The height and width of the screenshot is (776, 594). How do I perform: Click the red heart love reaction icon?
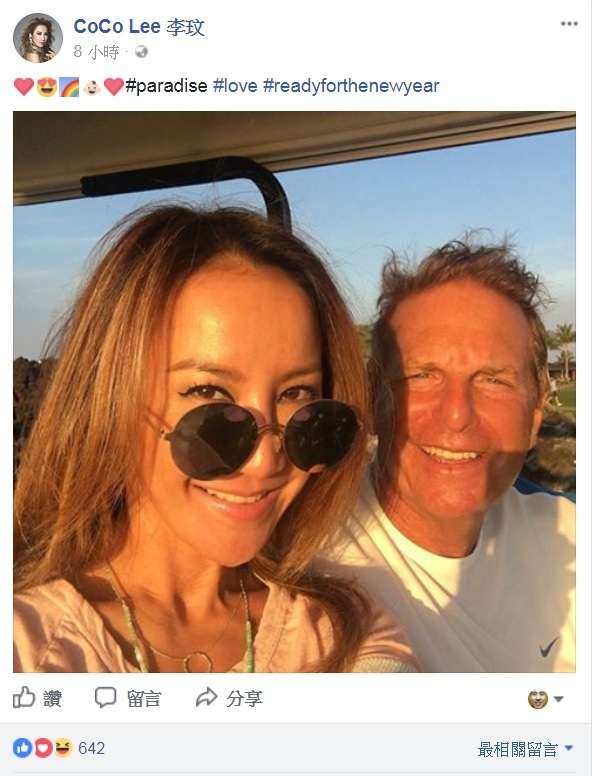43,748
